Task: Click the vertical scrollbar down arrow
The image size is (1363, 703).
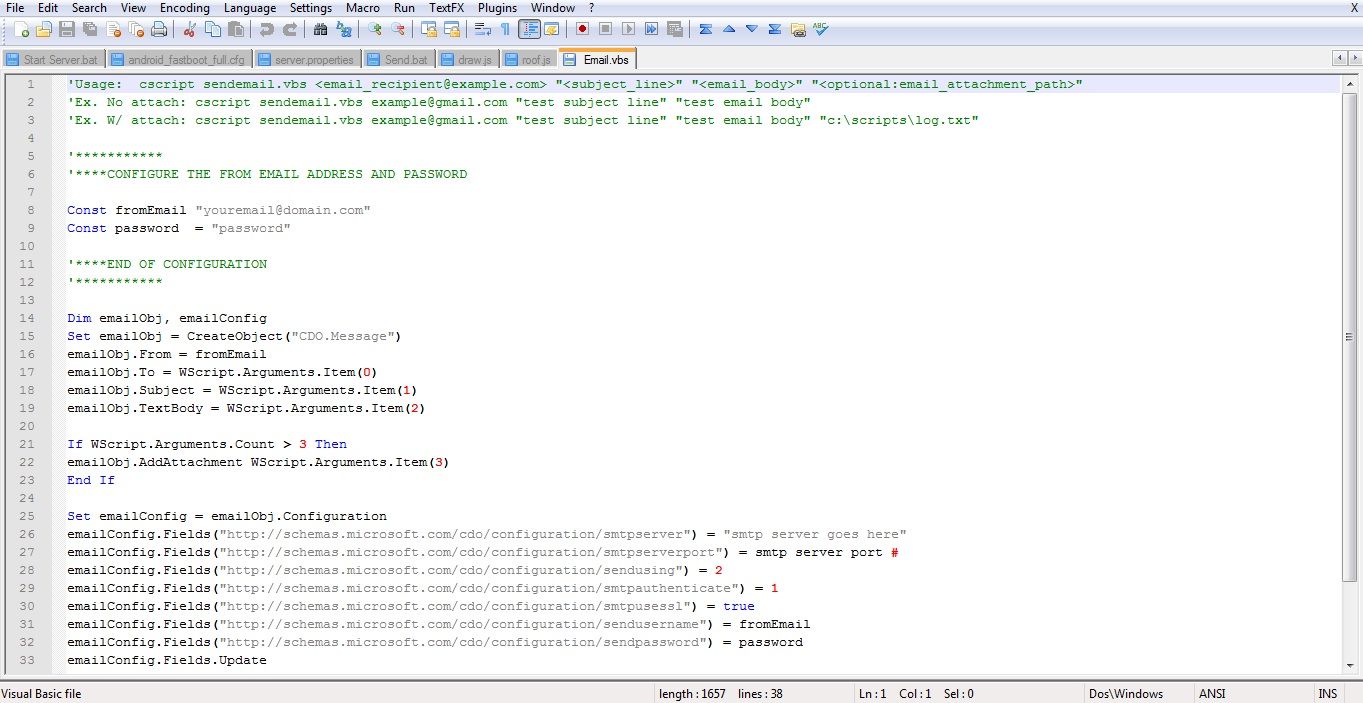Action: (x=1352, y=665)
